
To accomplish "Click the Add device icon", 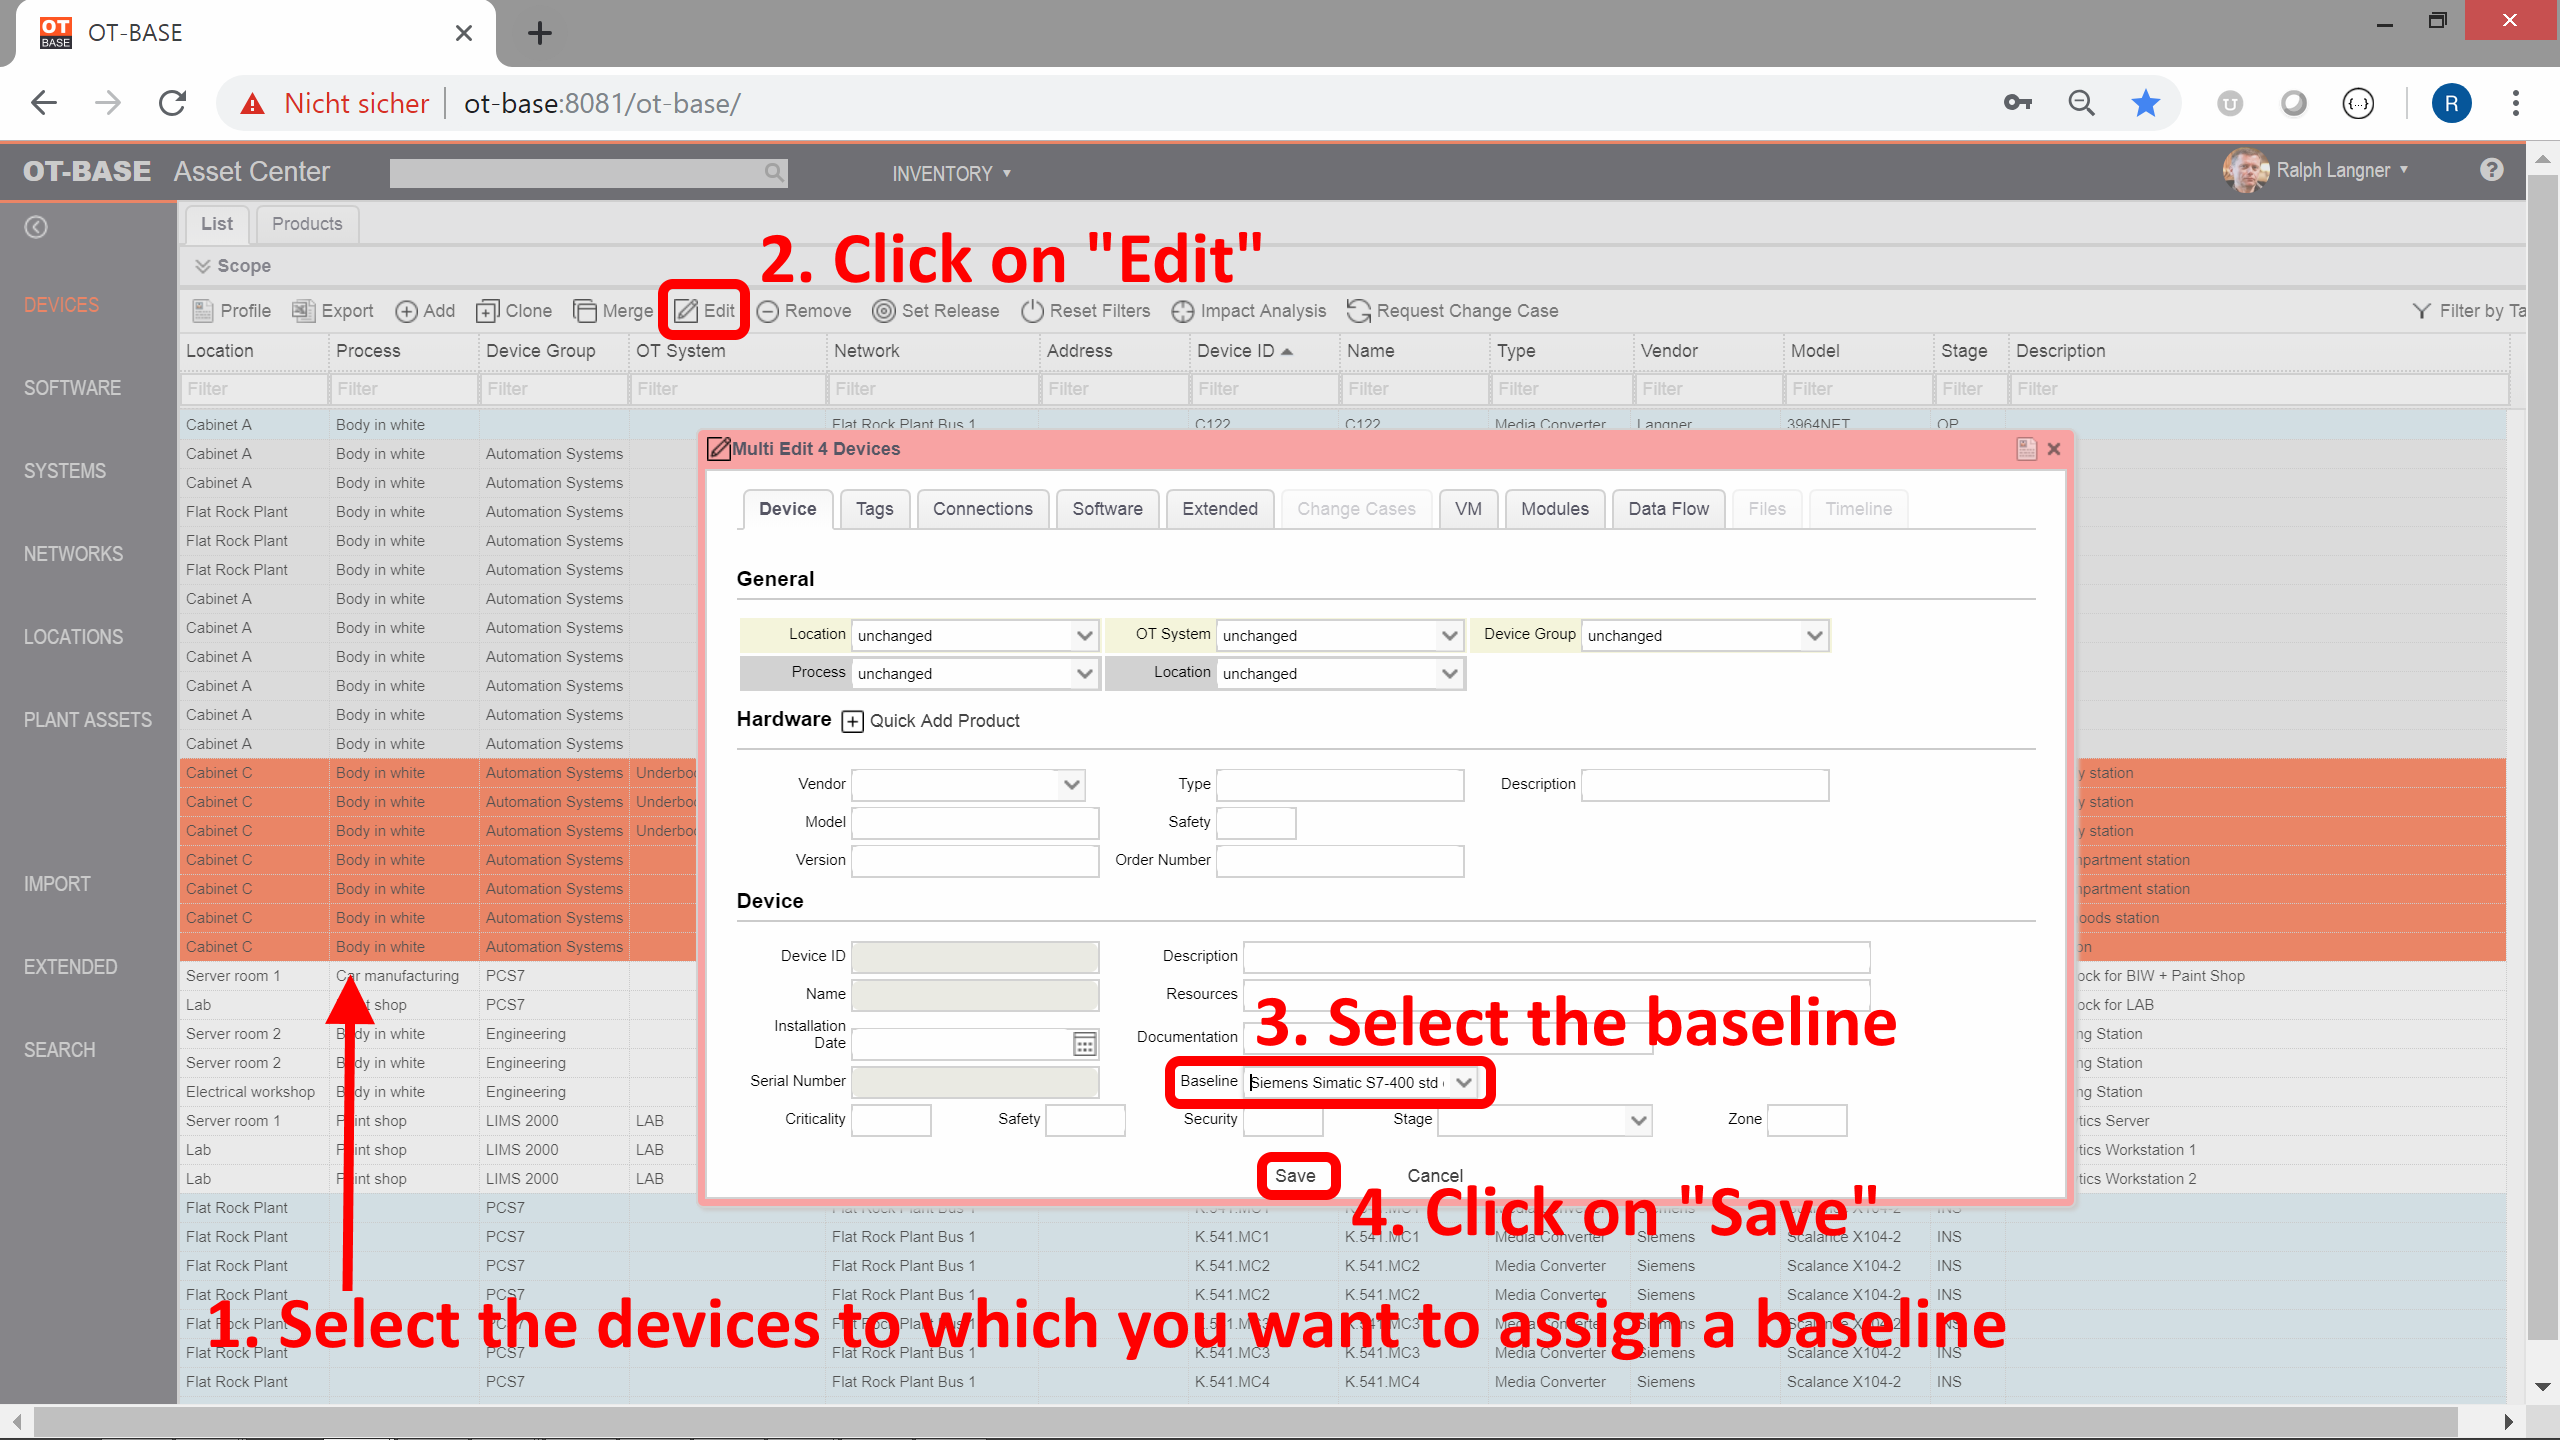I will [x=406, y=311].
